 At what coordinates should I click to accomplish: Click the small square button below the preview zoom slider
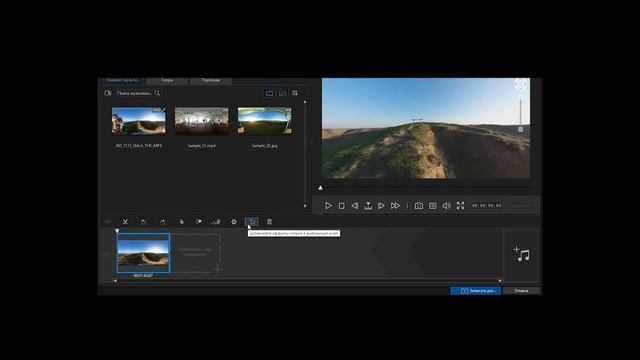pos(520,129)
